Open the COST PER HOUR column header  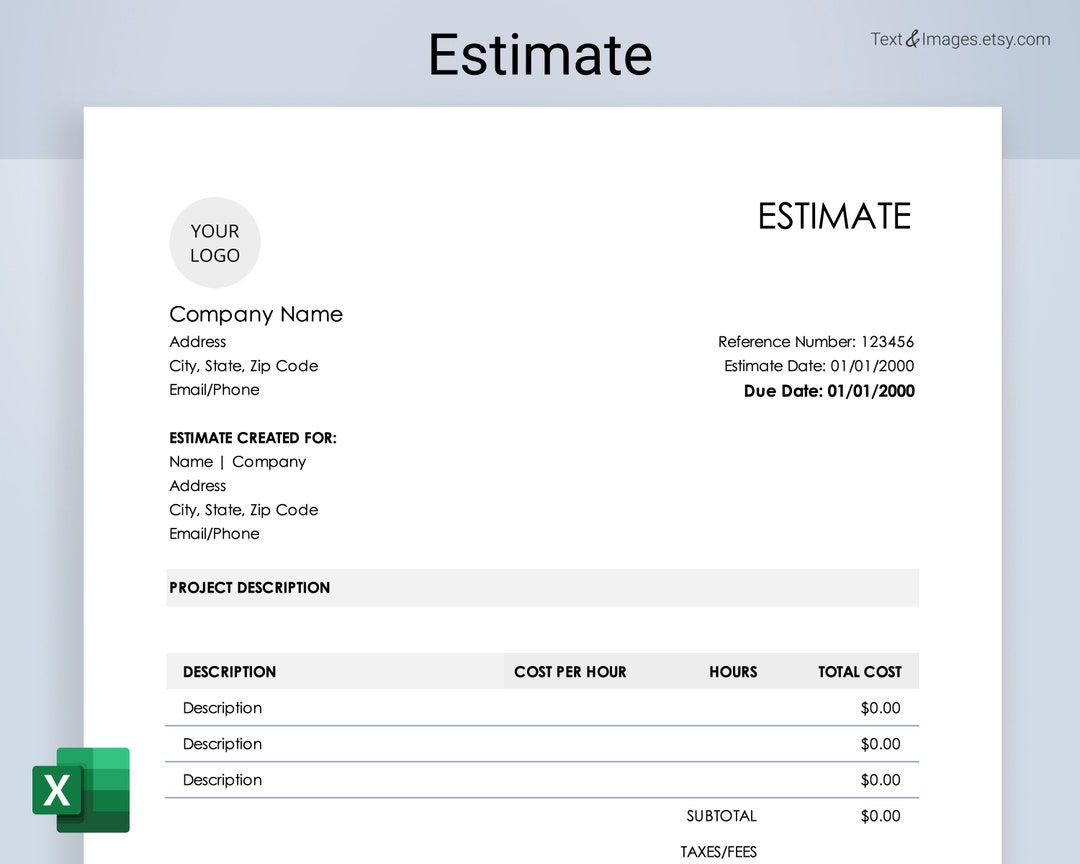(570, 671)
